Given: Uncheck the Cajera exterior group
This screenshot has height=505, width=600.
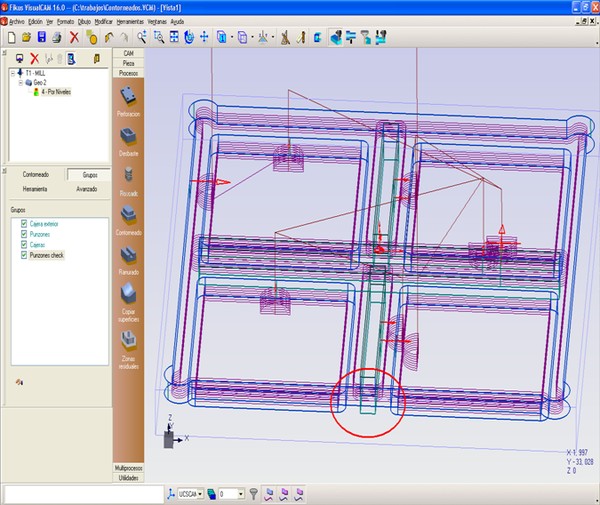Looking at the screenshot, I should pos(23,224).
